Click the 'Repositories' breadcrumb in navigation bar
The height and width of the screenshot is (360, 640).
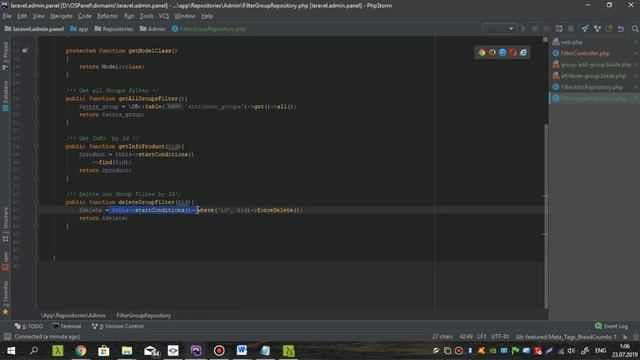(x=113, y=29)
